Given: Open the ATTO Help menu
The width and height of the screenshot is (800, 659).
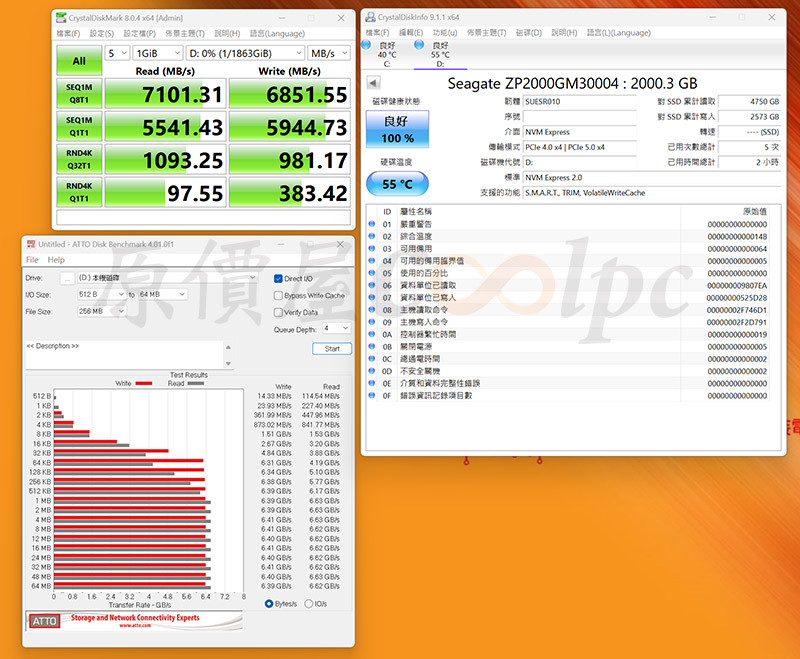Looking at the screenshot, I should coord(56,260).
